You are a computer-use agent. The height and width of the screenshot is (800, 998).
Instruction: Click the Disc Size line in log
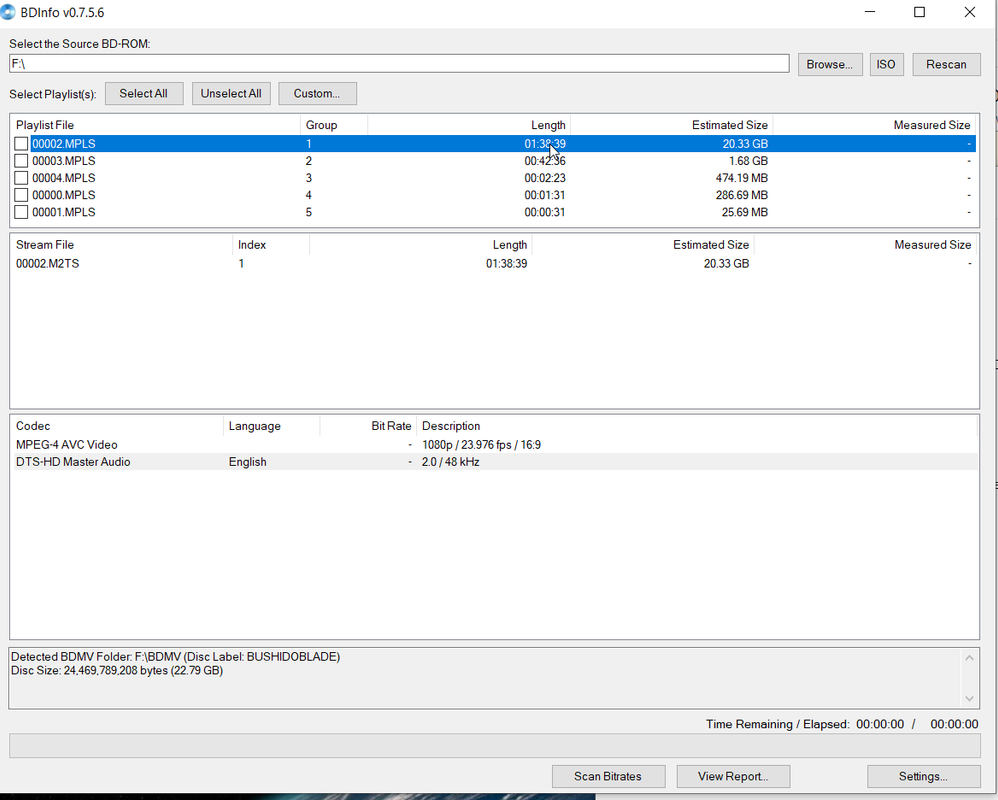point(117,671)
